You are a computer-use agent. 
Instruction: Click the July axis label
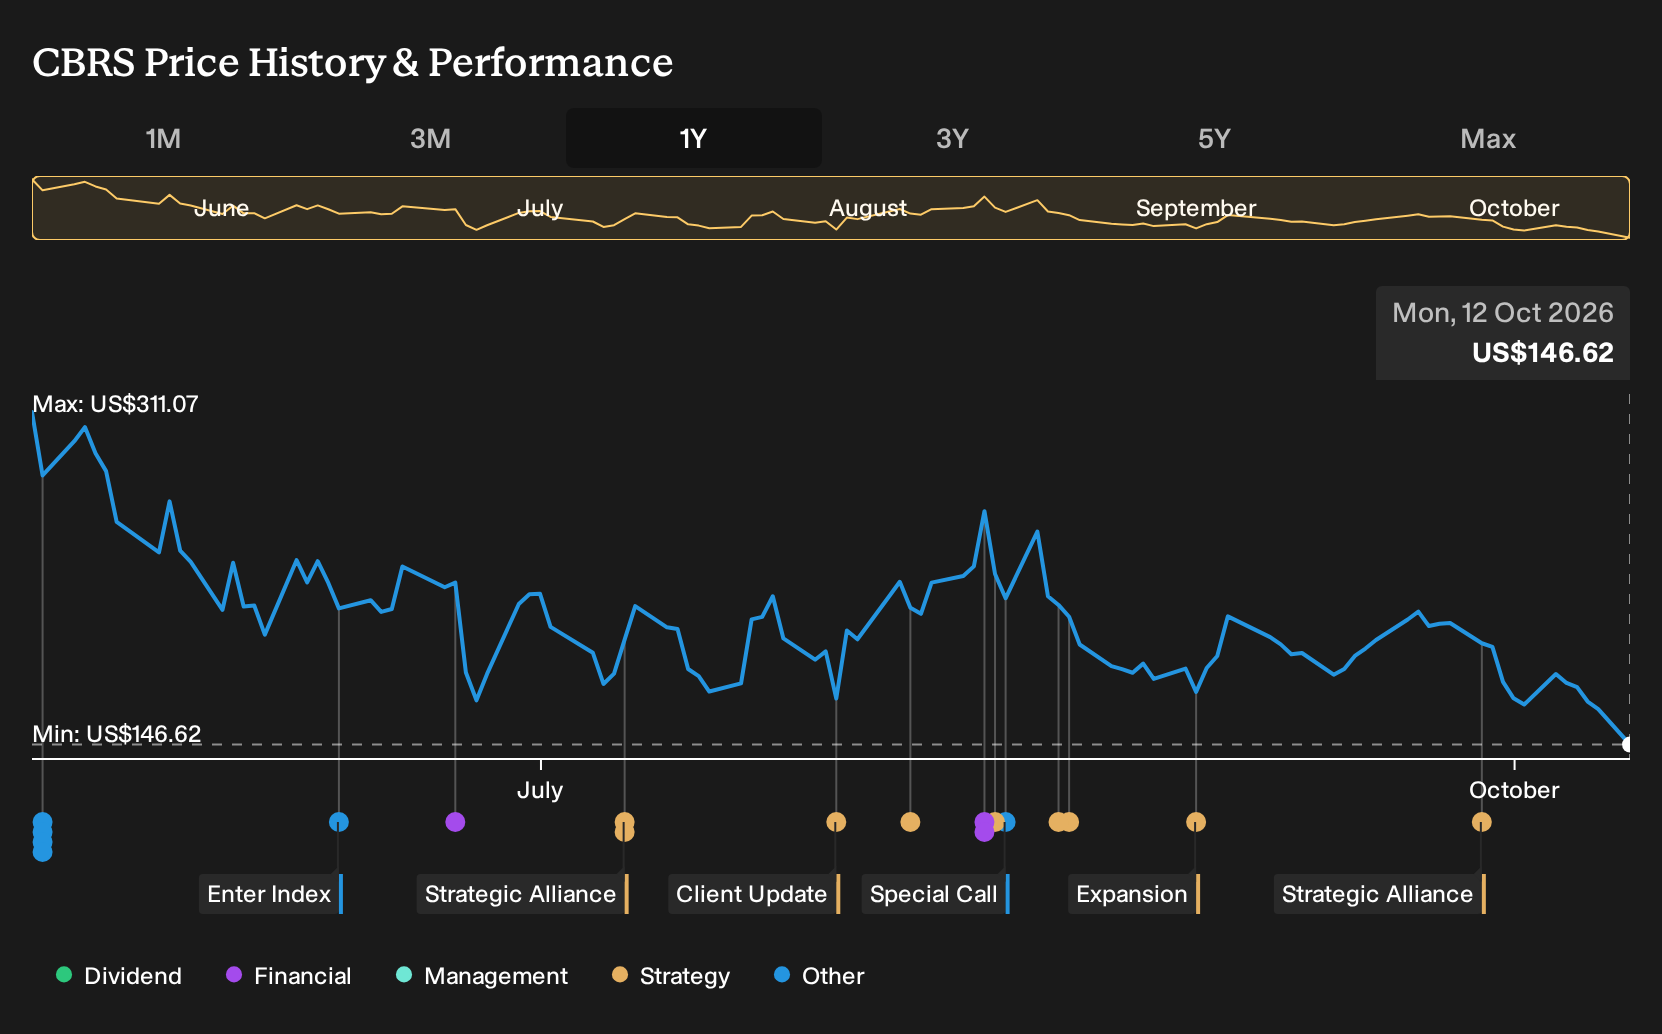click(540, 790)
